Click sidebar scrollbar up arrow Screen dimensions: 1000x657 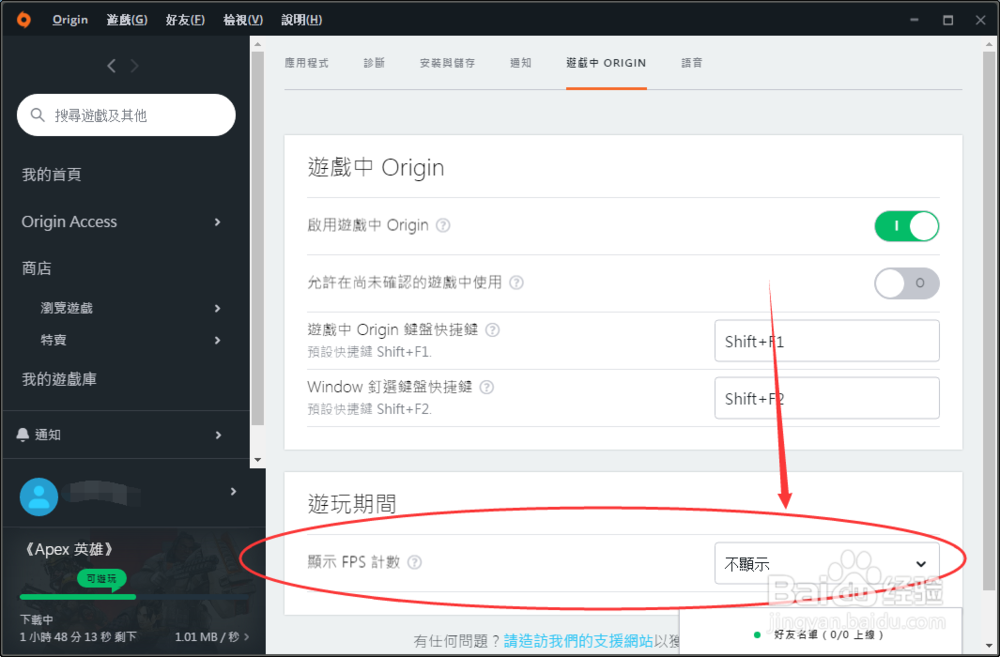258,44
